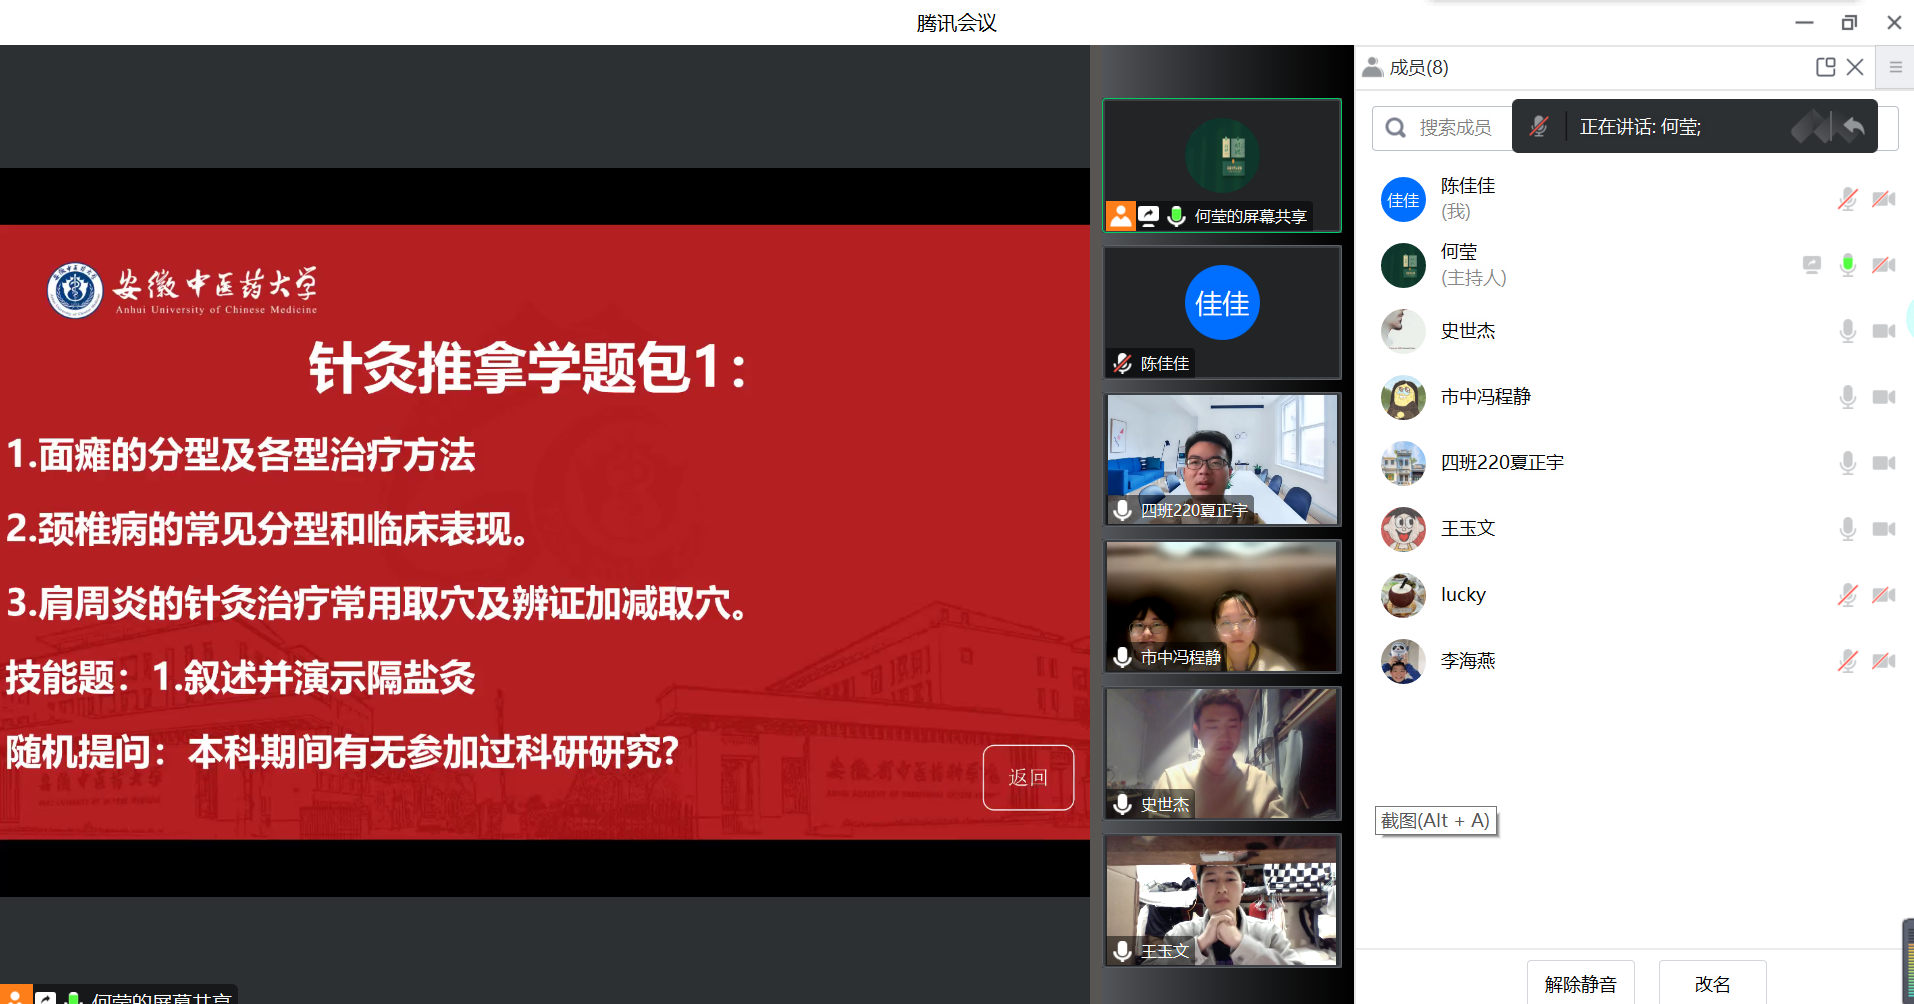Click 史世杰's microphone icon in members list
The image size is (1914, 1004).
click(x=1847, y=331)
